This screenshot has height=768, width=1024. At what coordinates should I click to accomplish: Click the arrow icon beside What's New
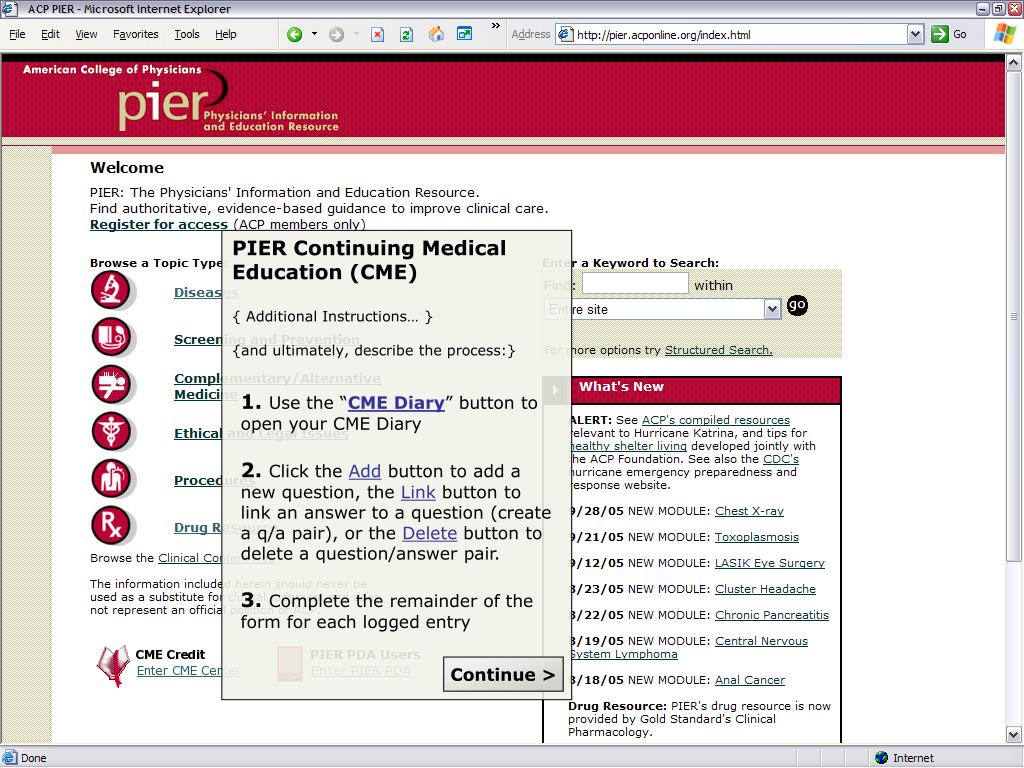pyautogui.click(x=556, y=390)
